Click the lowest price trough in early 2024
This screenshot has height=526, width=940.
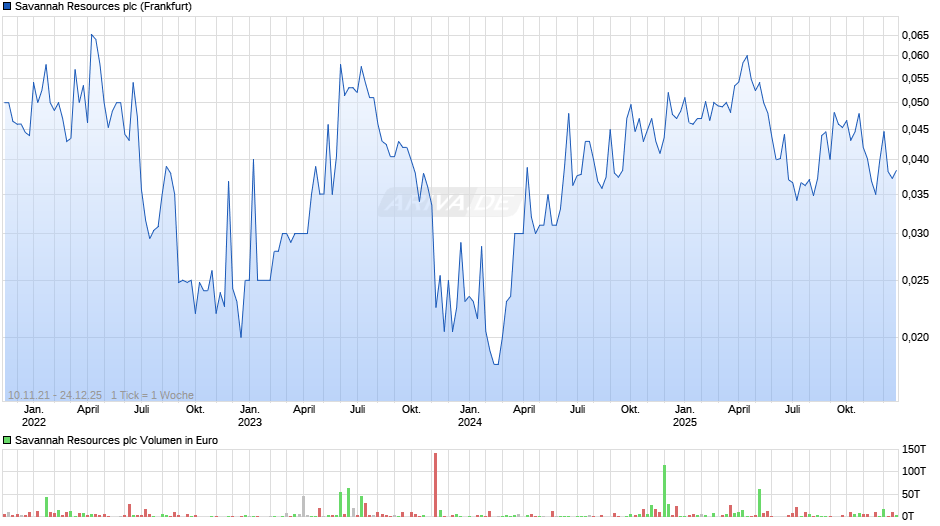pos(496,364)
